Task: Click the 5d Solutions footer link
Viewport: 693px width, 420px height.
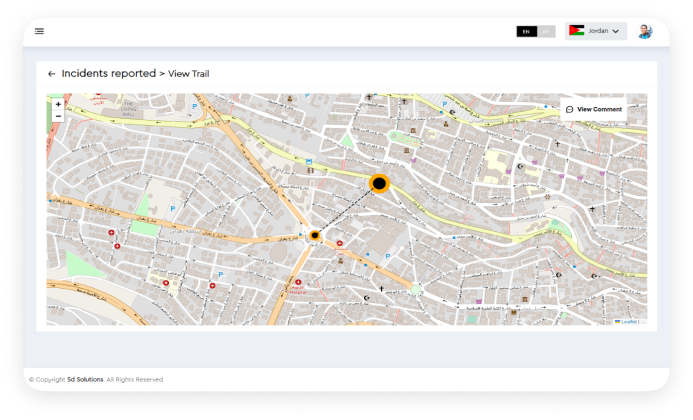Action: (85, 380)
